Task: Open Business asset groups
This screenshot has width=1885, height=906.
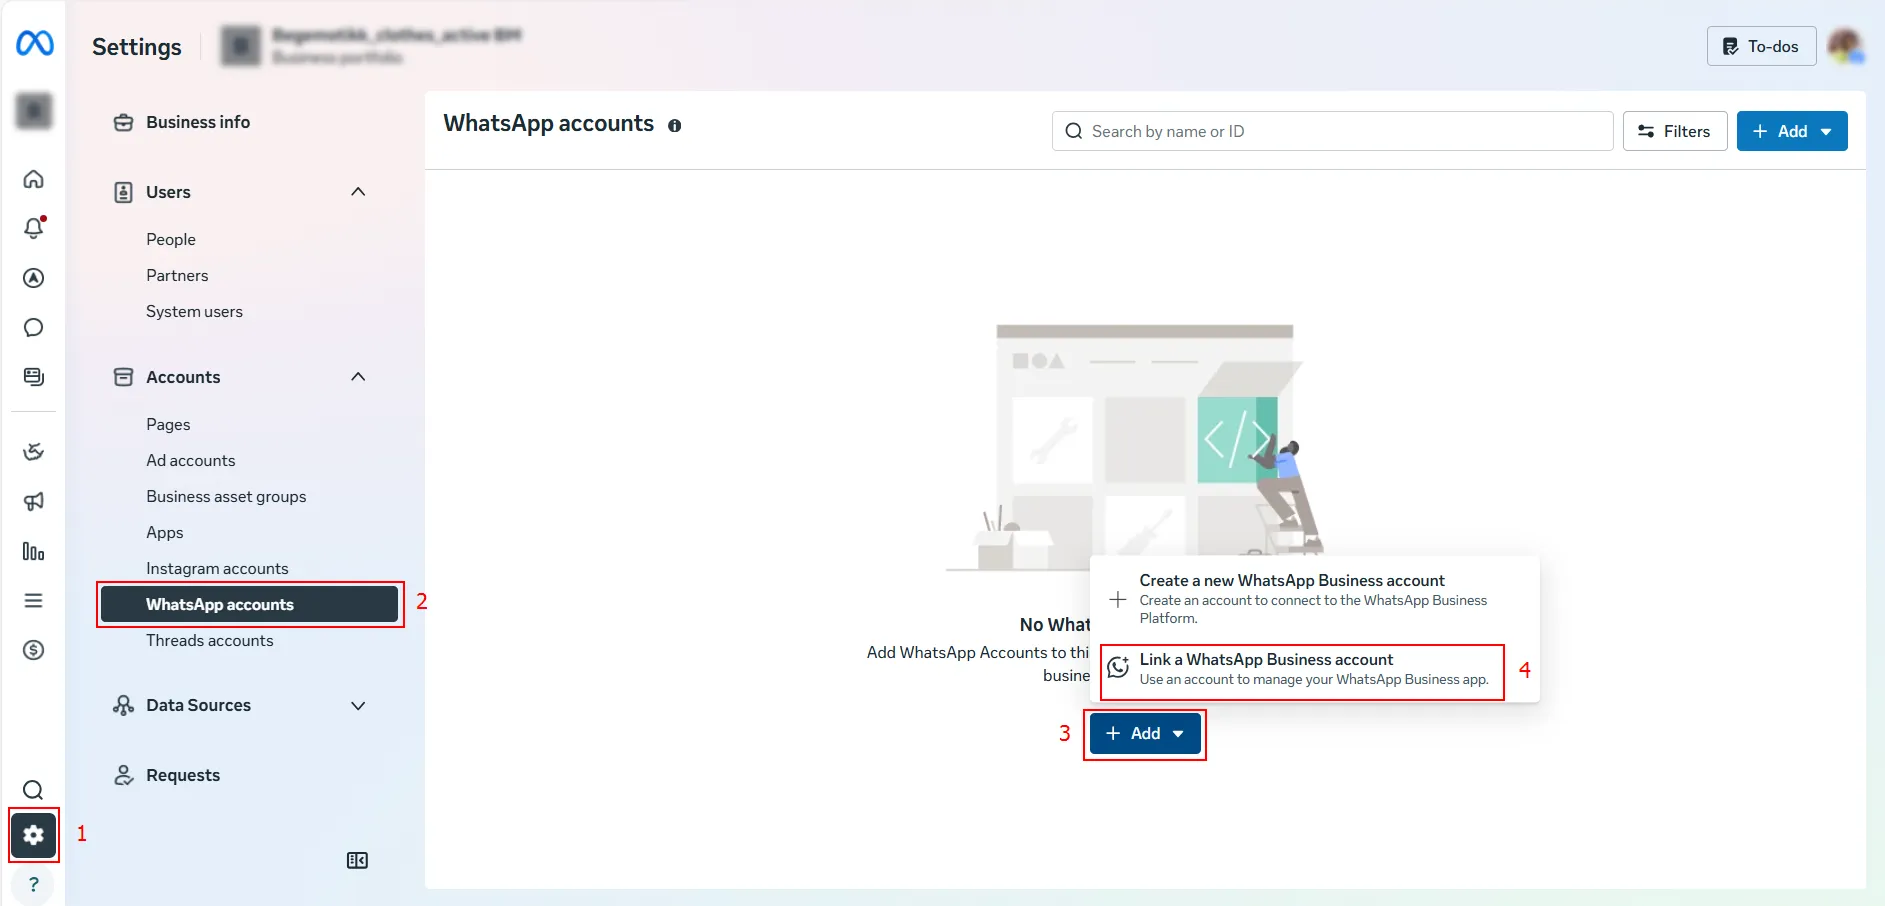Action: tap(226, 497)
